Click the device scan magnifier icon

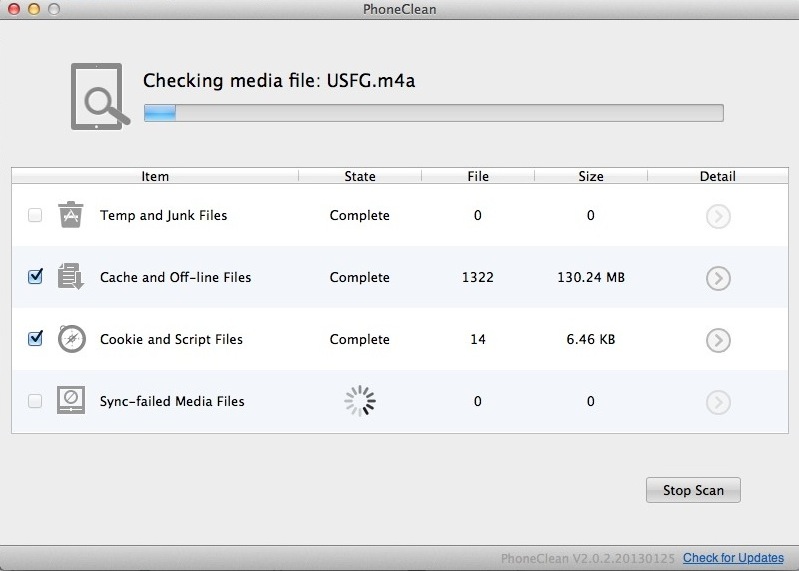tap(100, 96)
